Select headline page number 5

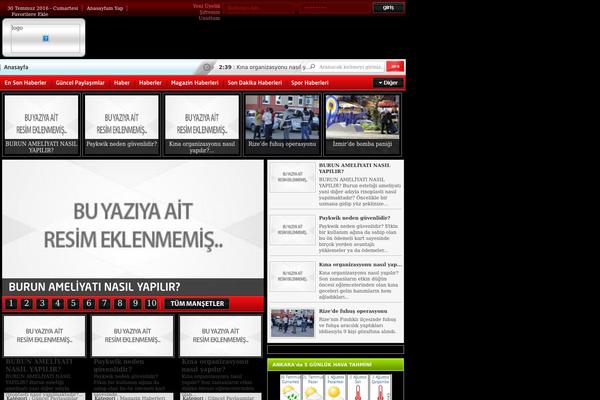click(73, 304)
